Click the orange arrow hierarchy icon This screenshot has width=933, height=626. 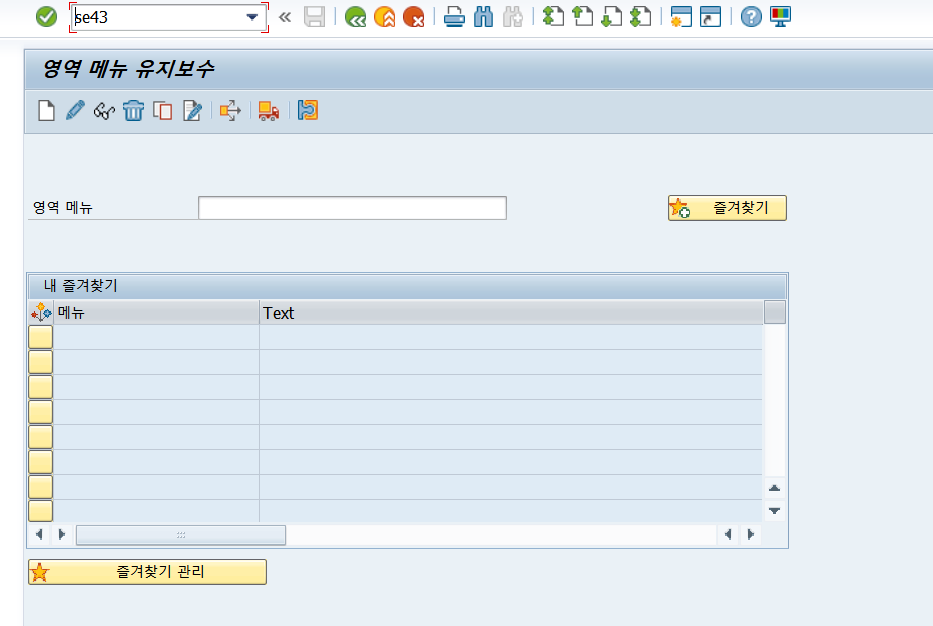coord(230,111)
